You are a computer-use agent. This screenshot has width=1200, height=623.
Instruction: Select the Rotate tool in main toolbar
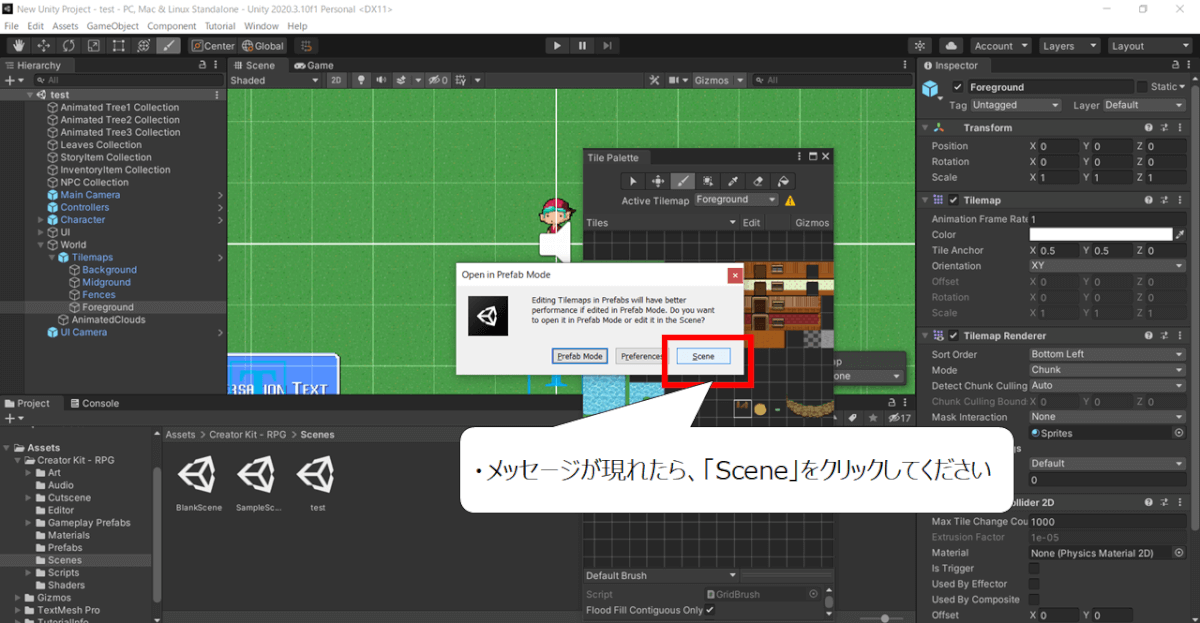[x=69, y=46]
